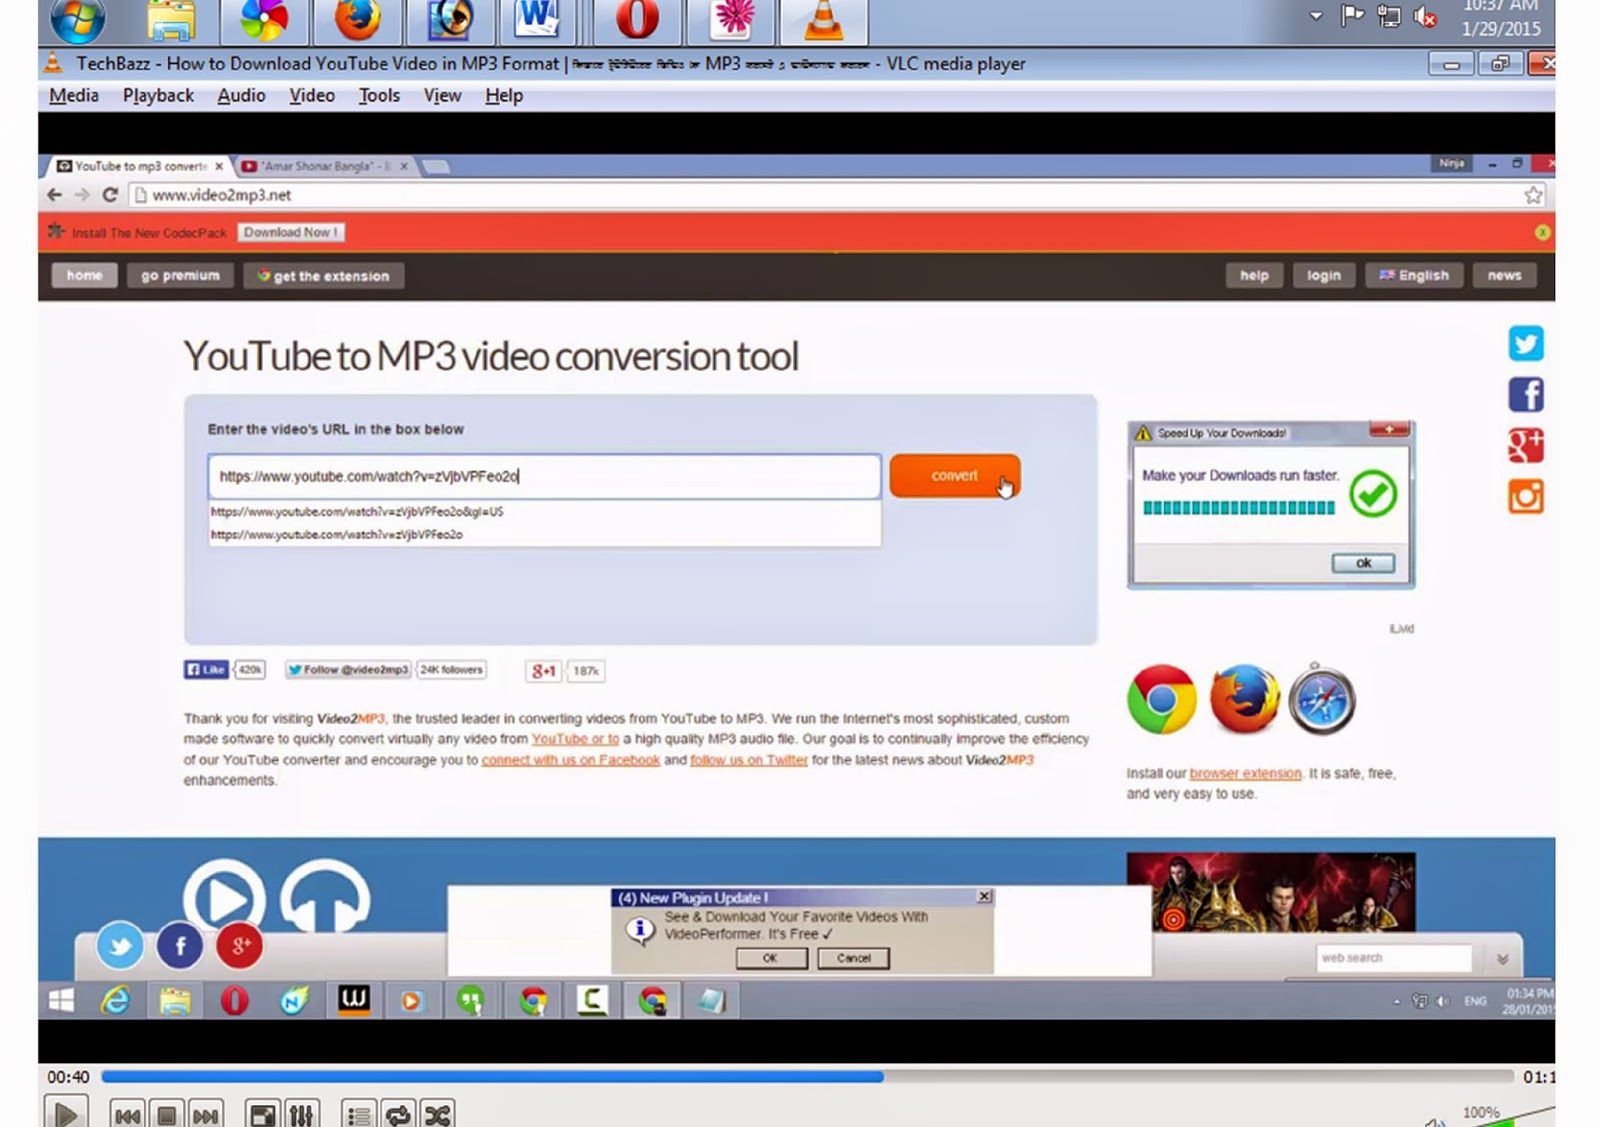Click the Facebook Like button
This screenshot has width=1600, height=1127.
pos(206,670)
